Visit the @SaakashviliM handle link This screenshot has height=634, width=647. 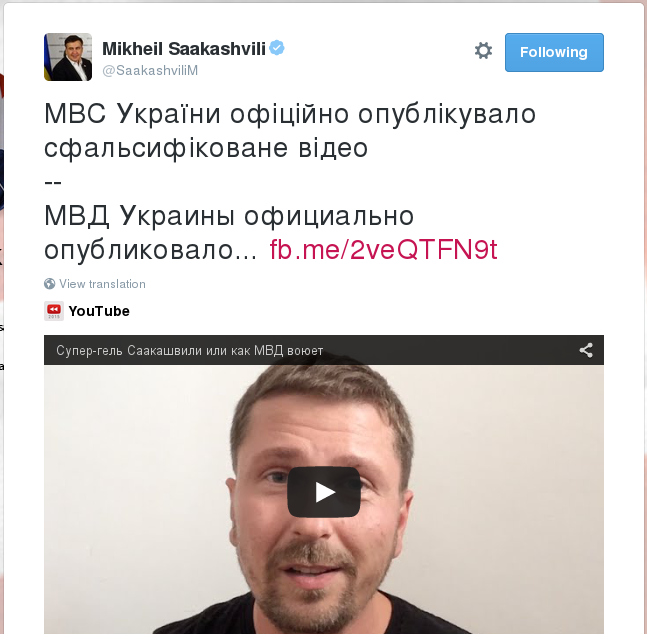coord(150,71)
